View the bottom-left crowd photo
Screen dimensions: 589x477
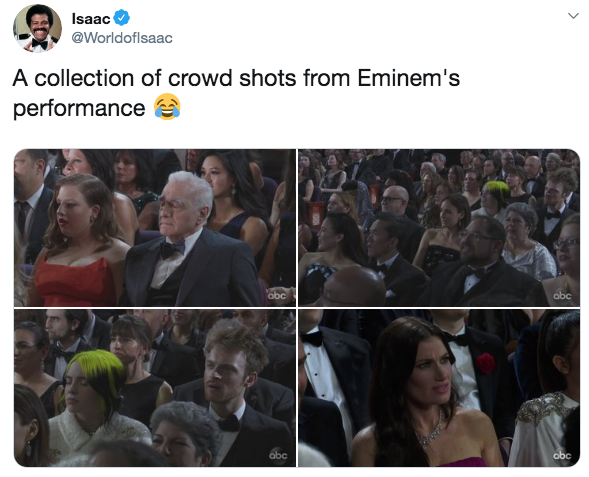point(155,388)
